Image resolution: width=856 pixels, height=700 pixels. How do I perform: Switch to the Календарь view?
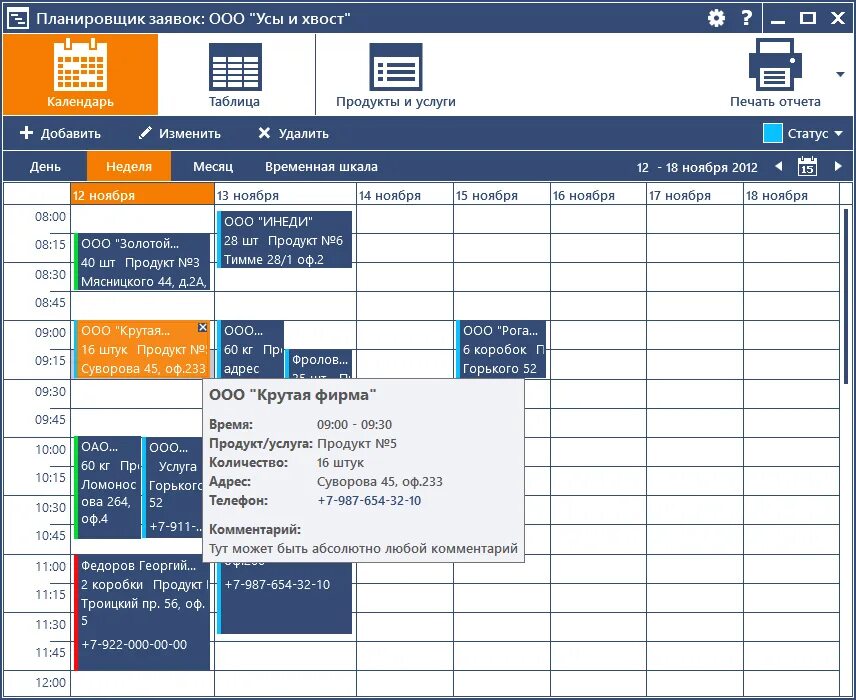pos(80,74)
